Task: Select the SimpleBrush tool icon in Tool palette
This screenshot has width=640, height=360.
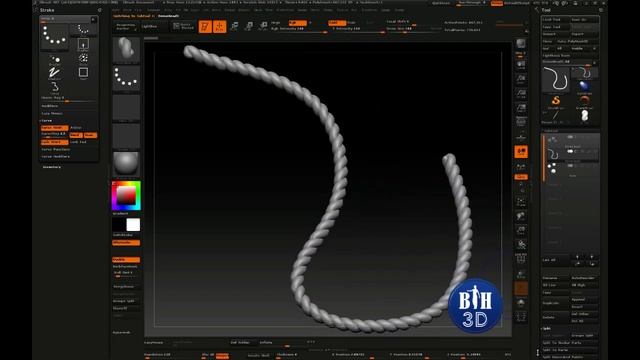Action: pyautogui.click(x=556, y=101)
